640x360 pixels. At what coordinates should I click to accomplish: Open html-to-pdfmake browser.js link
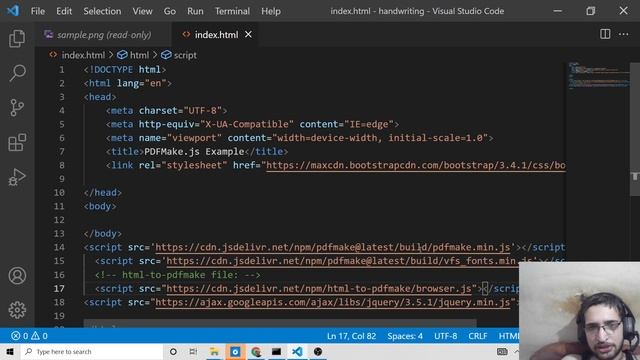coord(319,289)
